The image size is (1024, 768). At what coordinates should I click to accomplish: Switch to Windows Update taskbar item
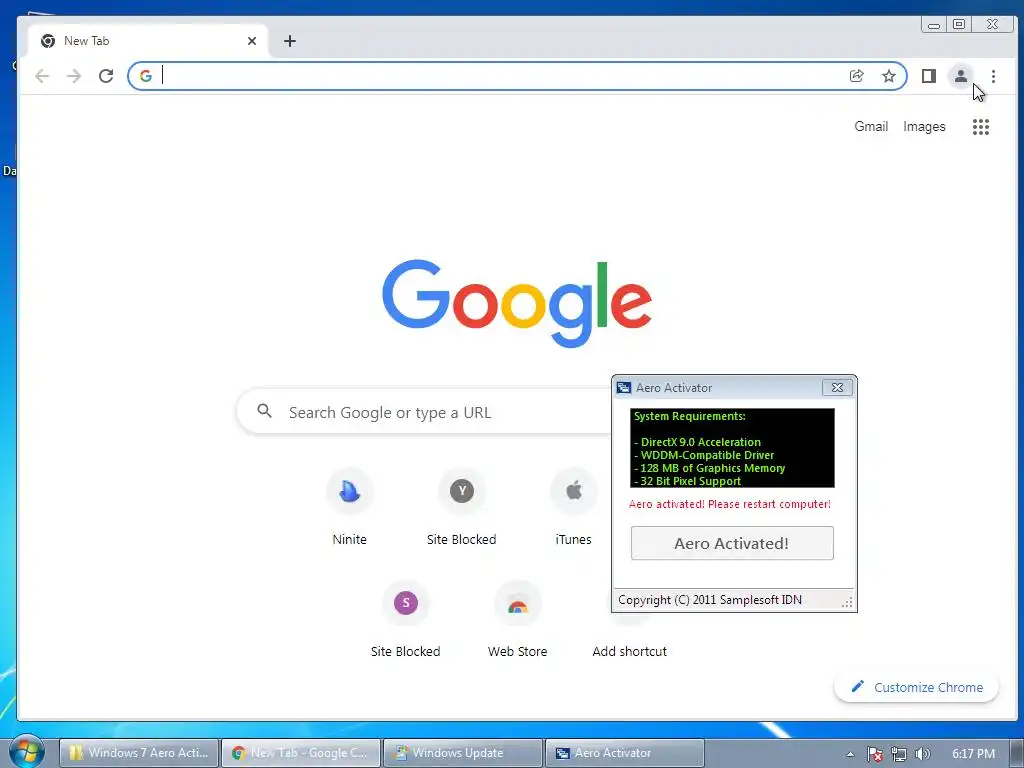point(463,752)
